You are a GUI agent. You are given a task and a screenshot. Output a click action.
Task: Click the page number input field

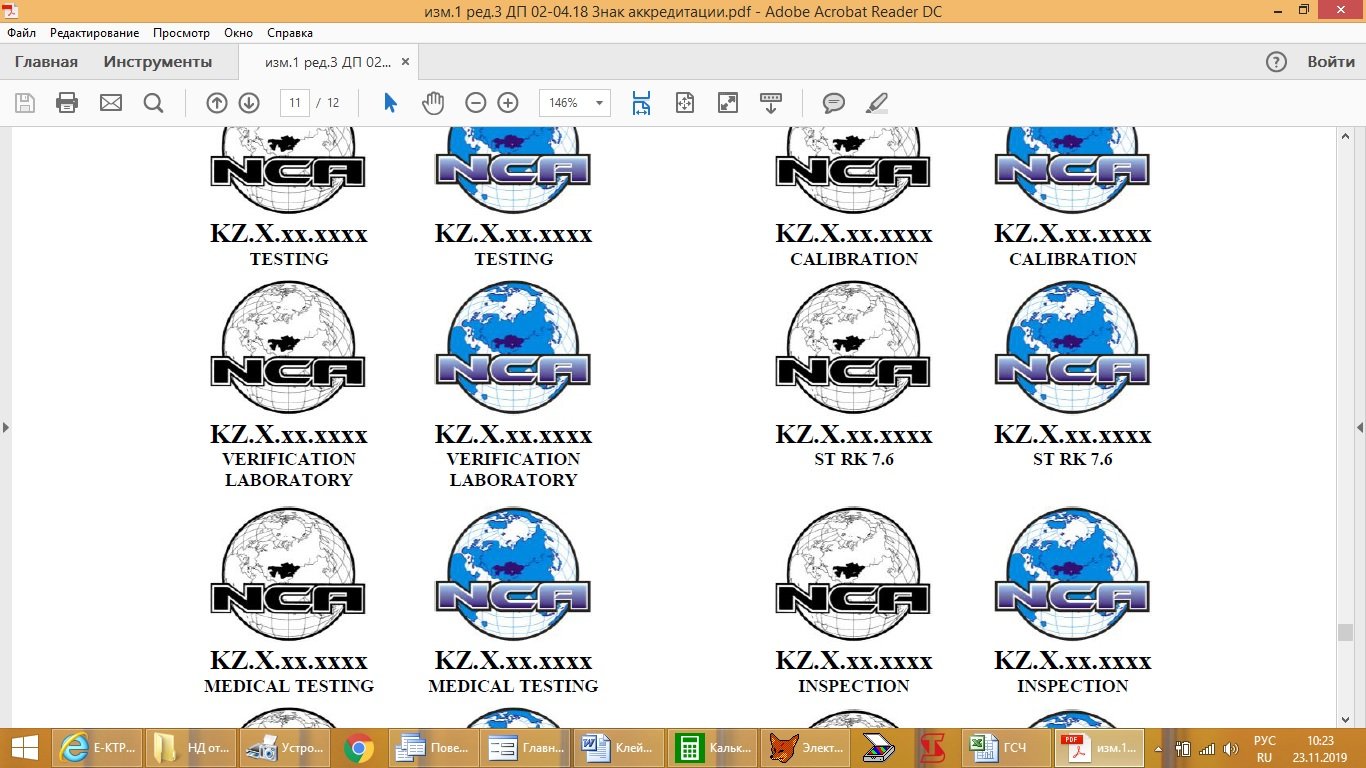294,103
